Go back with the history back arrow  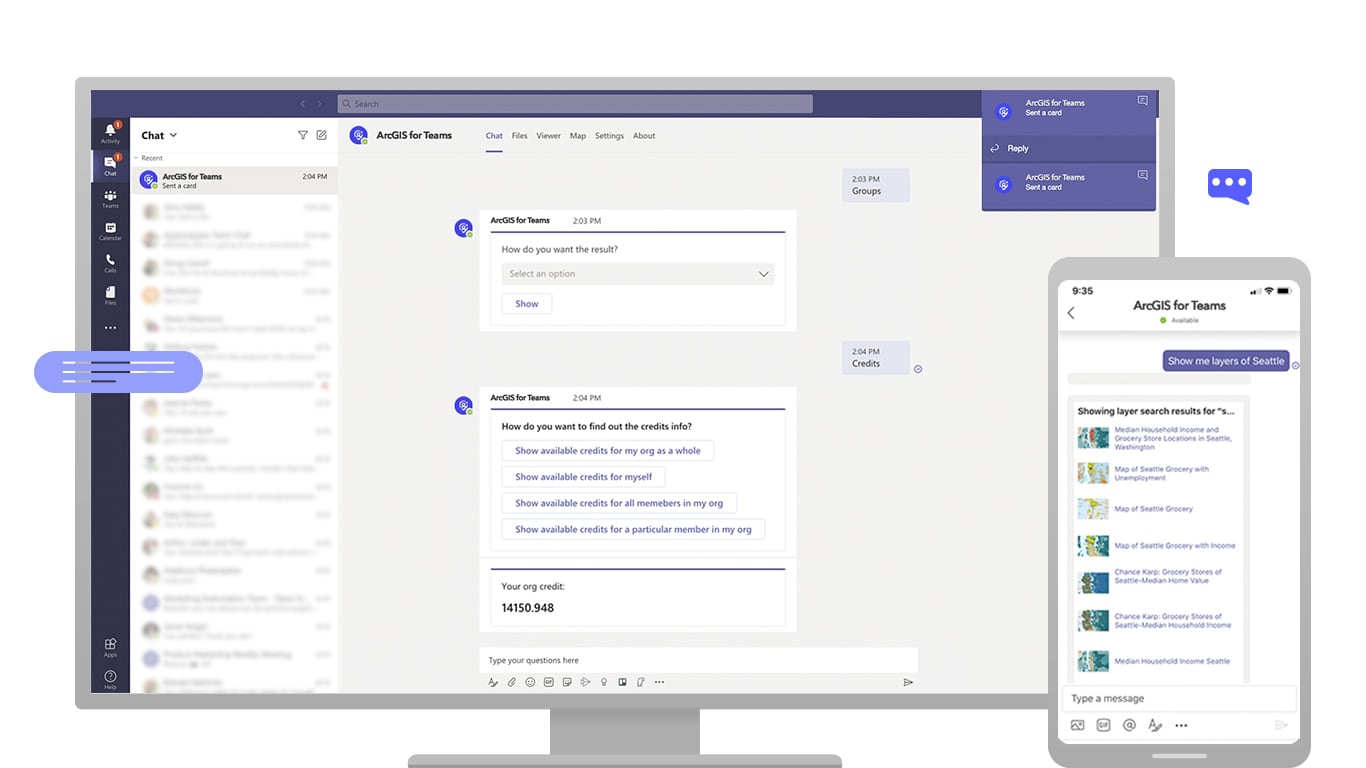pyautogui.click(x=303, y=104)
